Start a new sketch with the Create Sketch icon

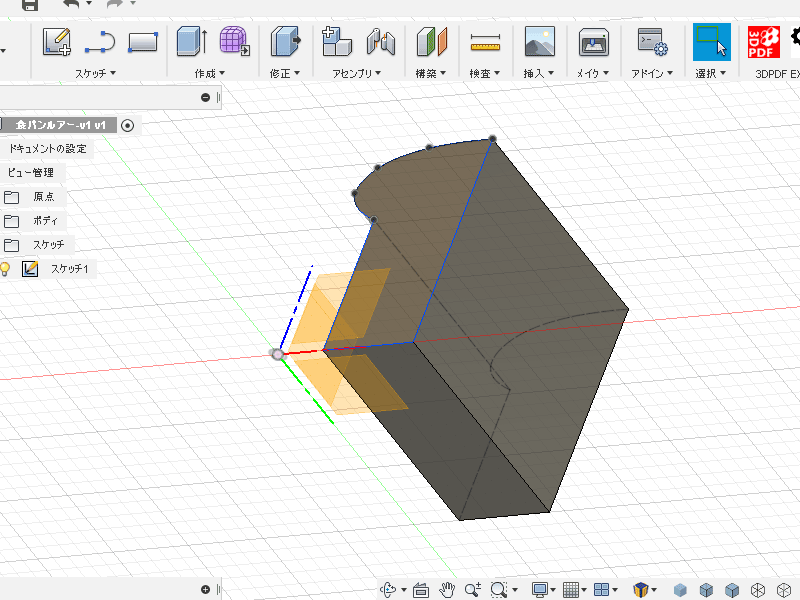click(57, 42)
